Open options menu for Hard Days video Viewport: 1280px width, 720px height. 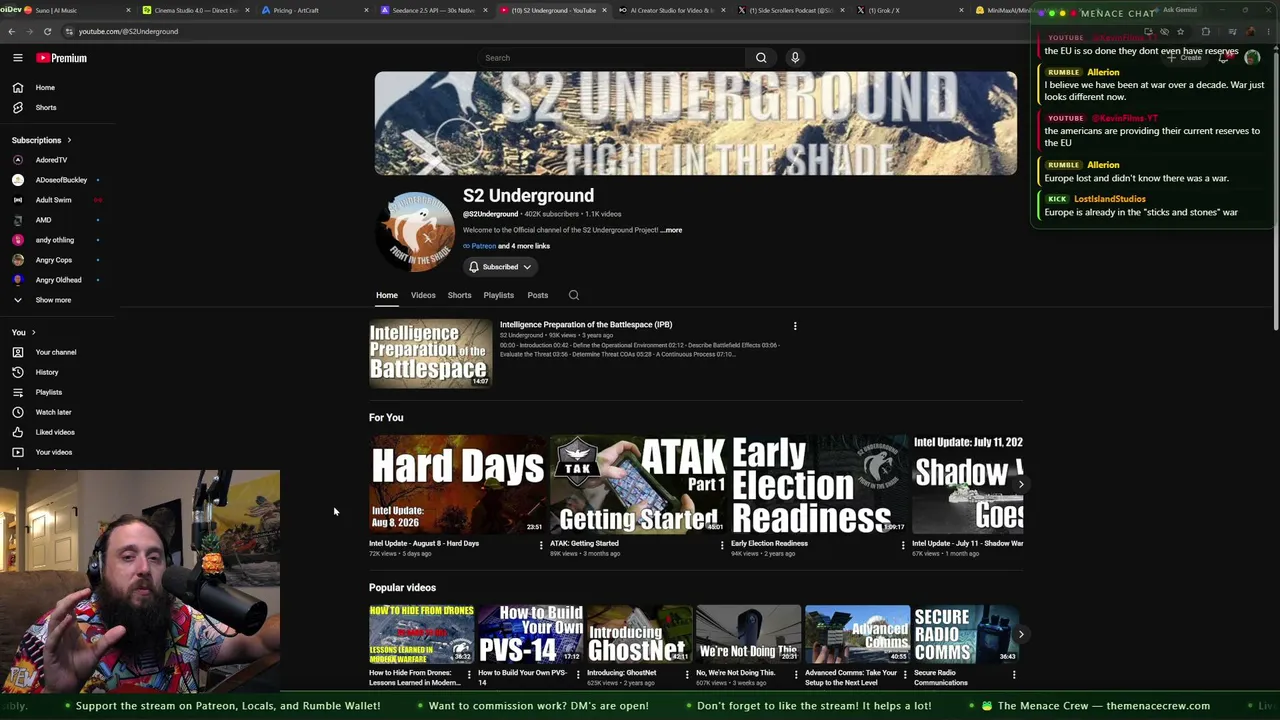coord(541,545)
